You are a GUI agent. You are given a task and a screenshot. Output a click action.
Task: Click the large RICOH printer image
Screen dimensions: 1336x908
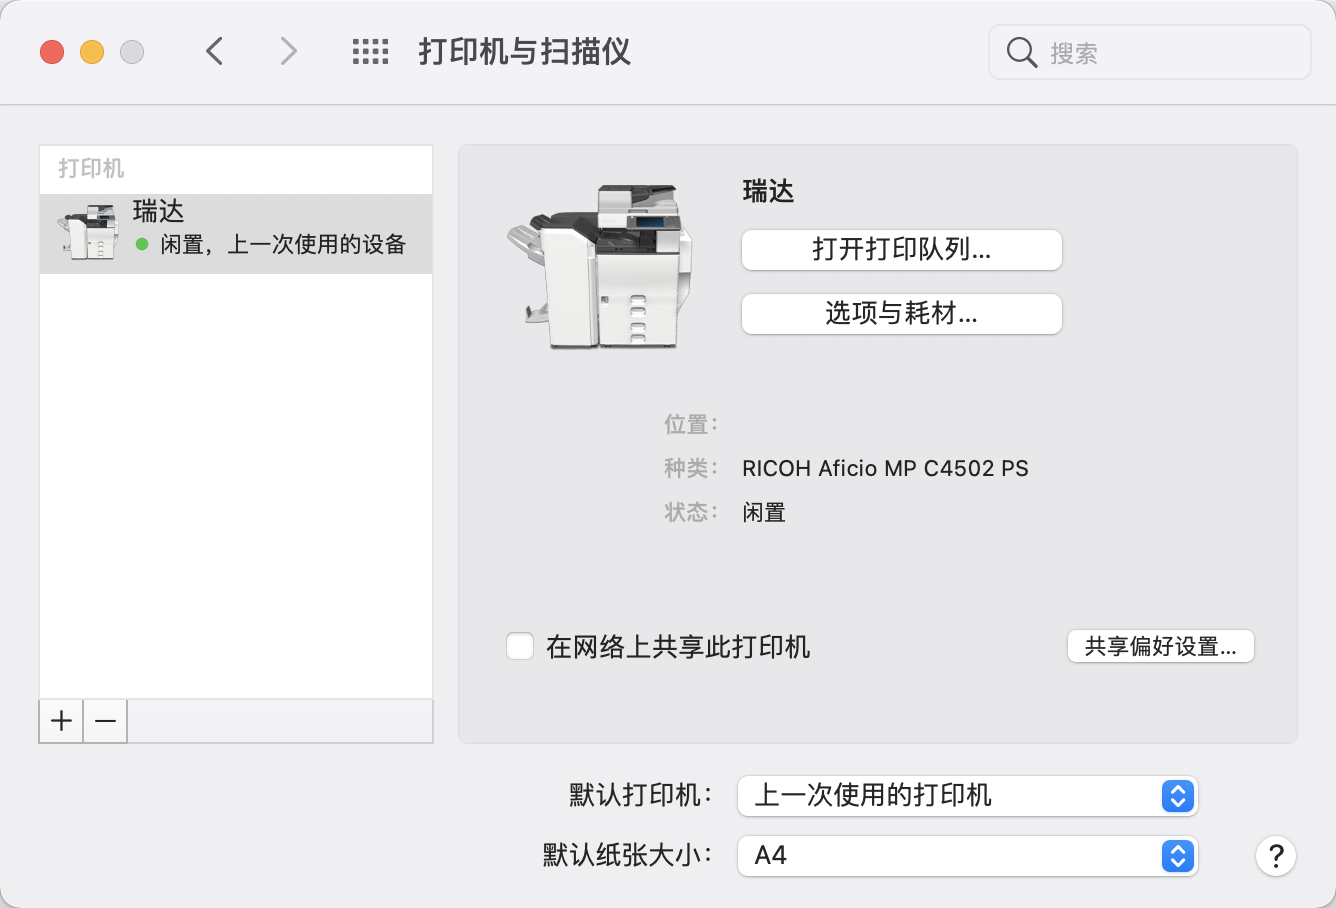click(x=599, y=266)
